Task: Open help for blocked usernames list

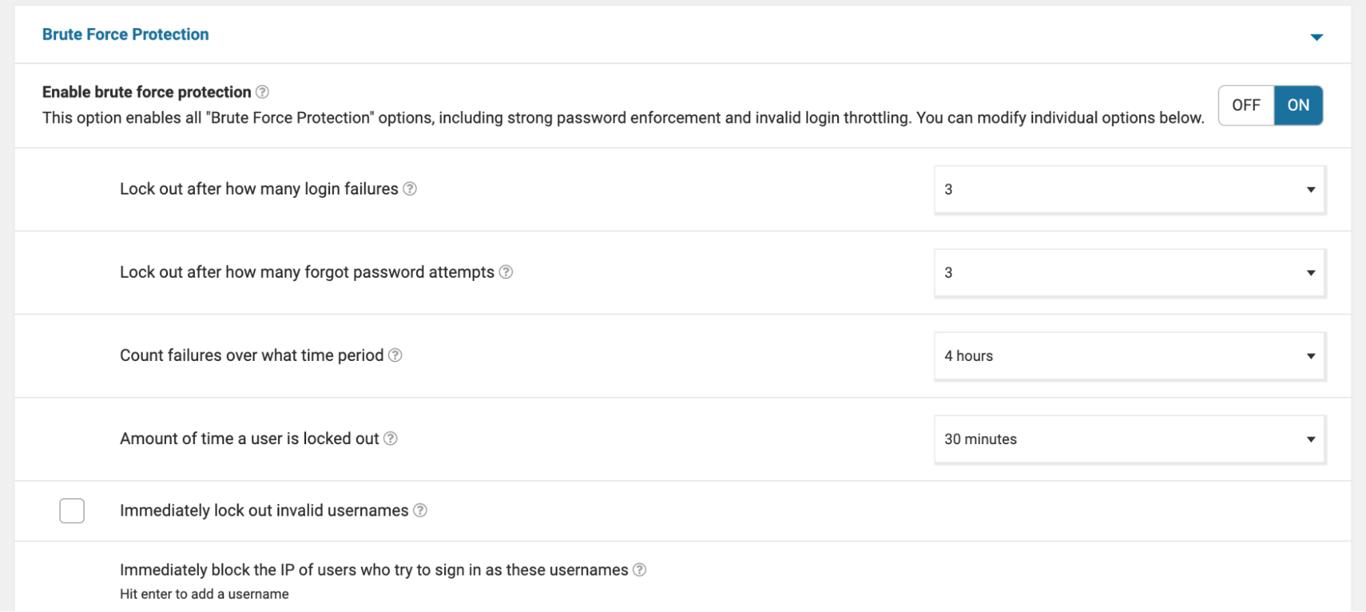Action: point(639,569)
